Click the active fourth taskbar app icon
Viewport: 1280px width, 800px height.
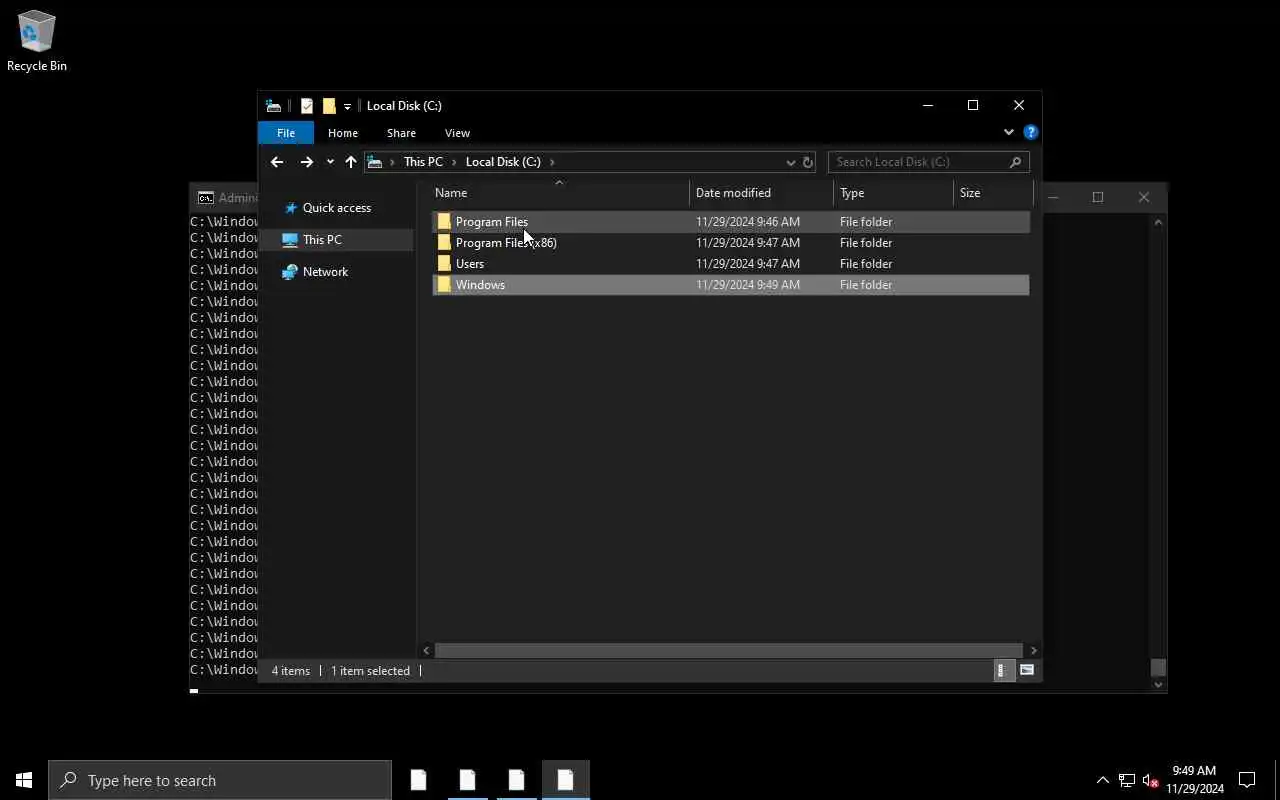pyautogui.click(x=565, y=780)
